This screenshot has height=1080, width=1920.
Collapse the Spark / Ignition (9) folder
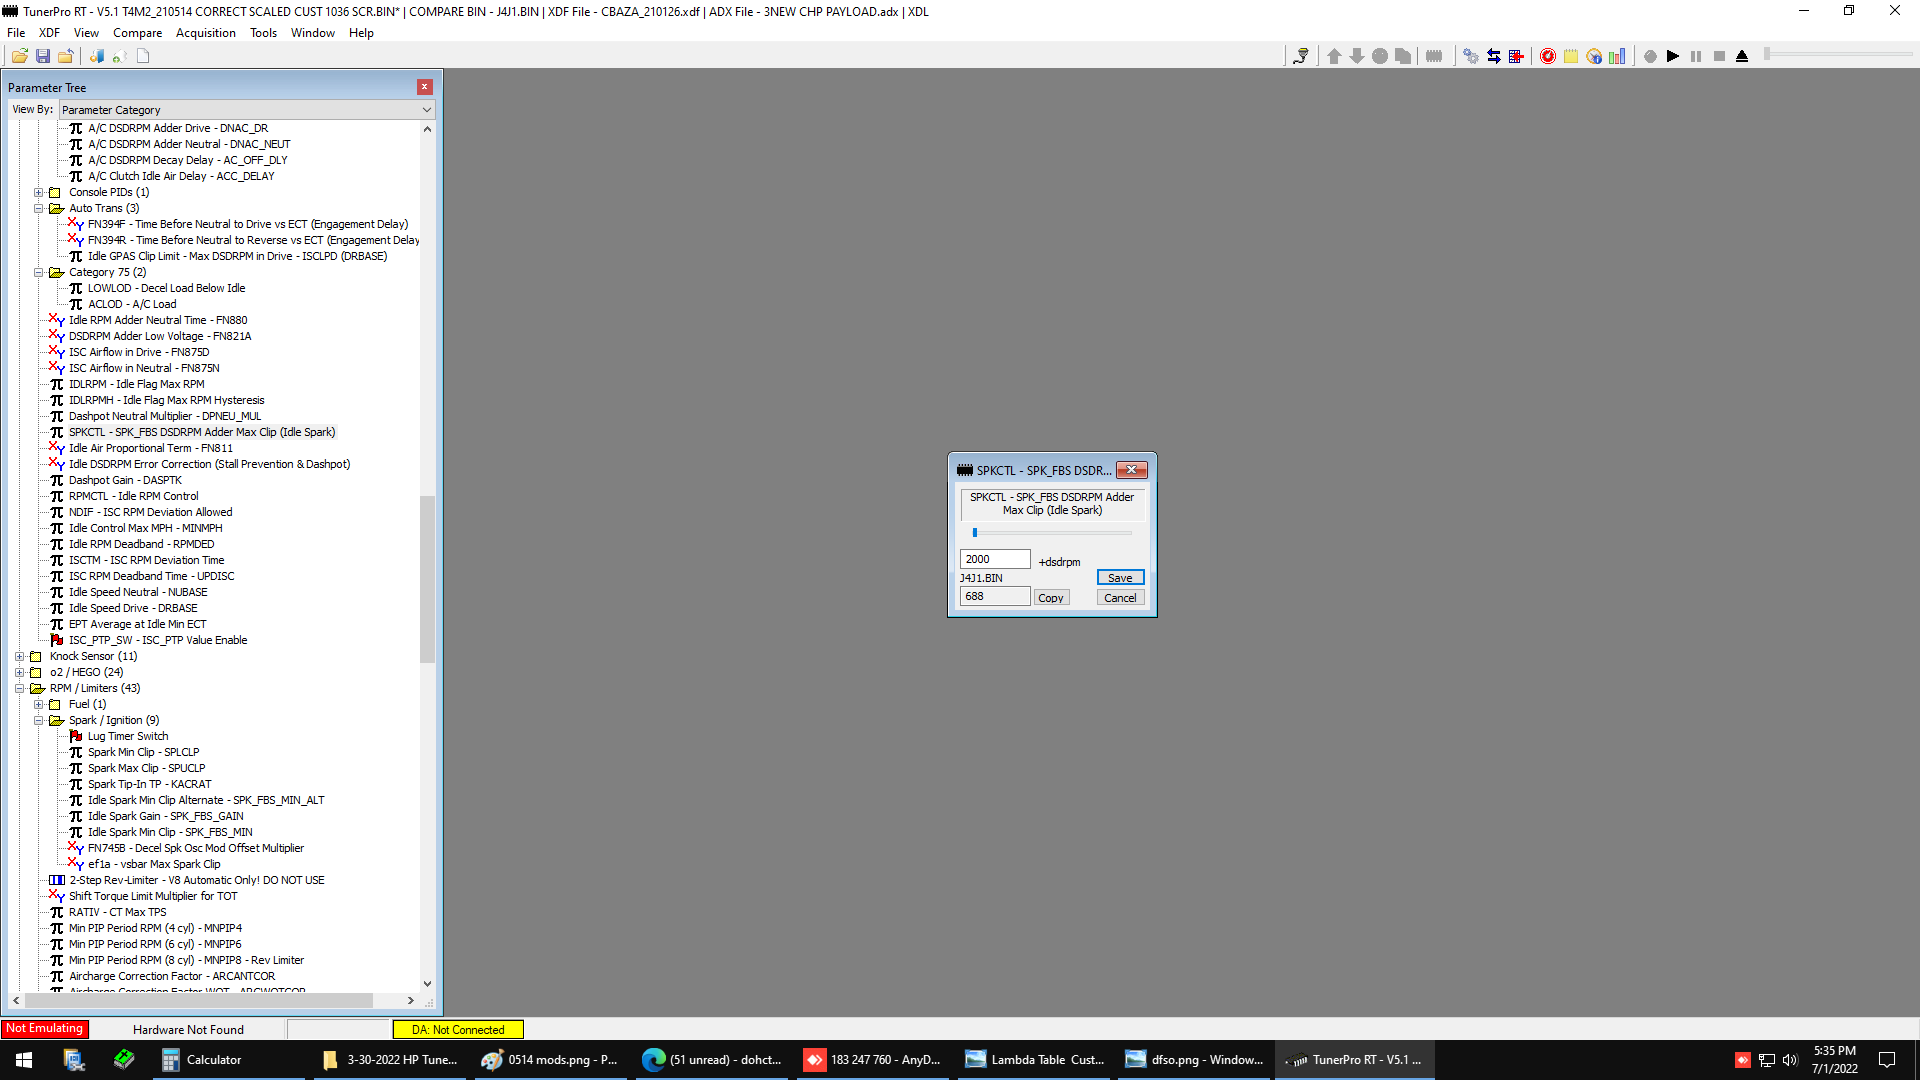coord(38,721)
